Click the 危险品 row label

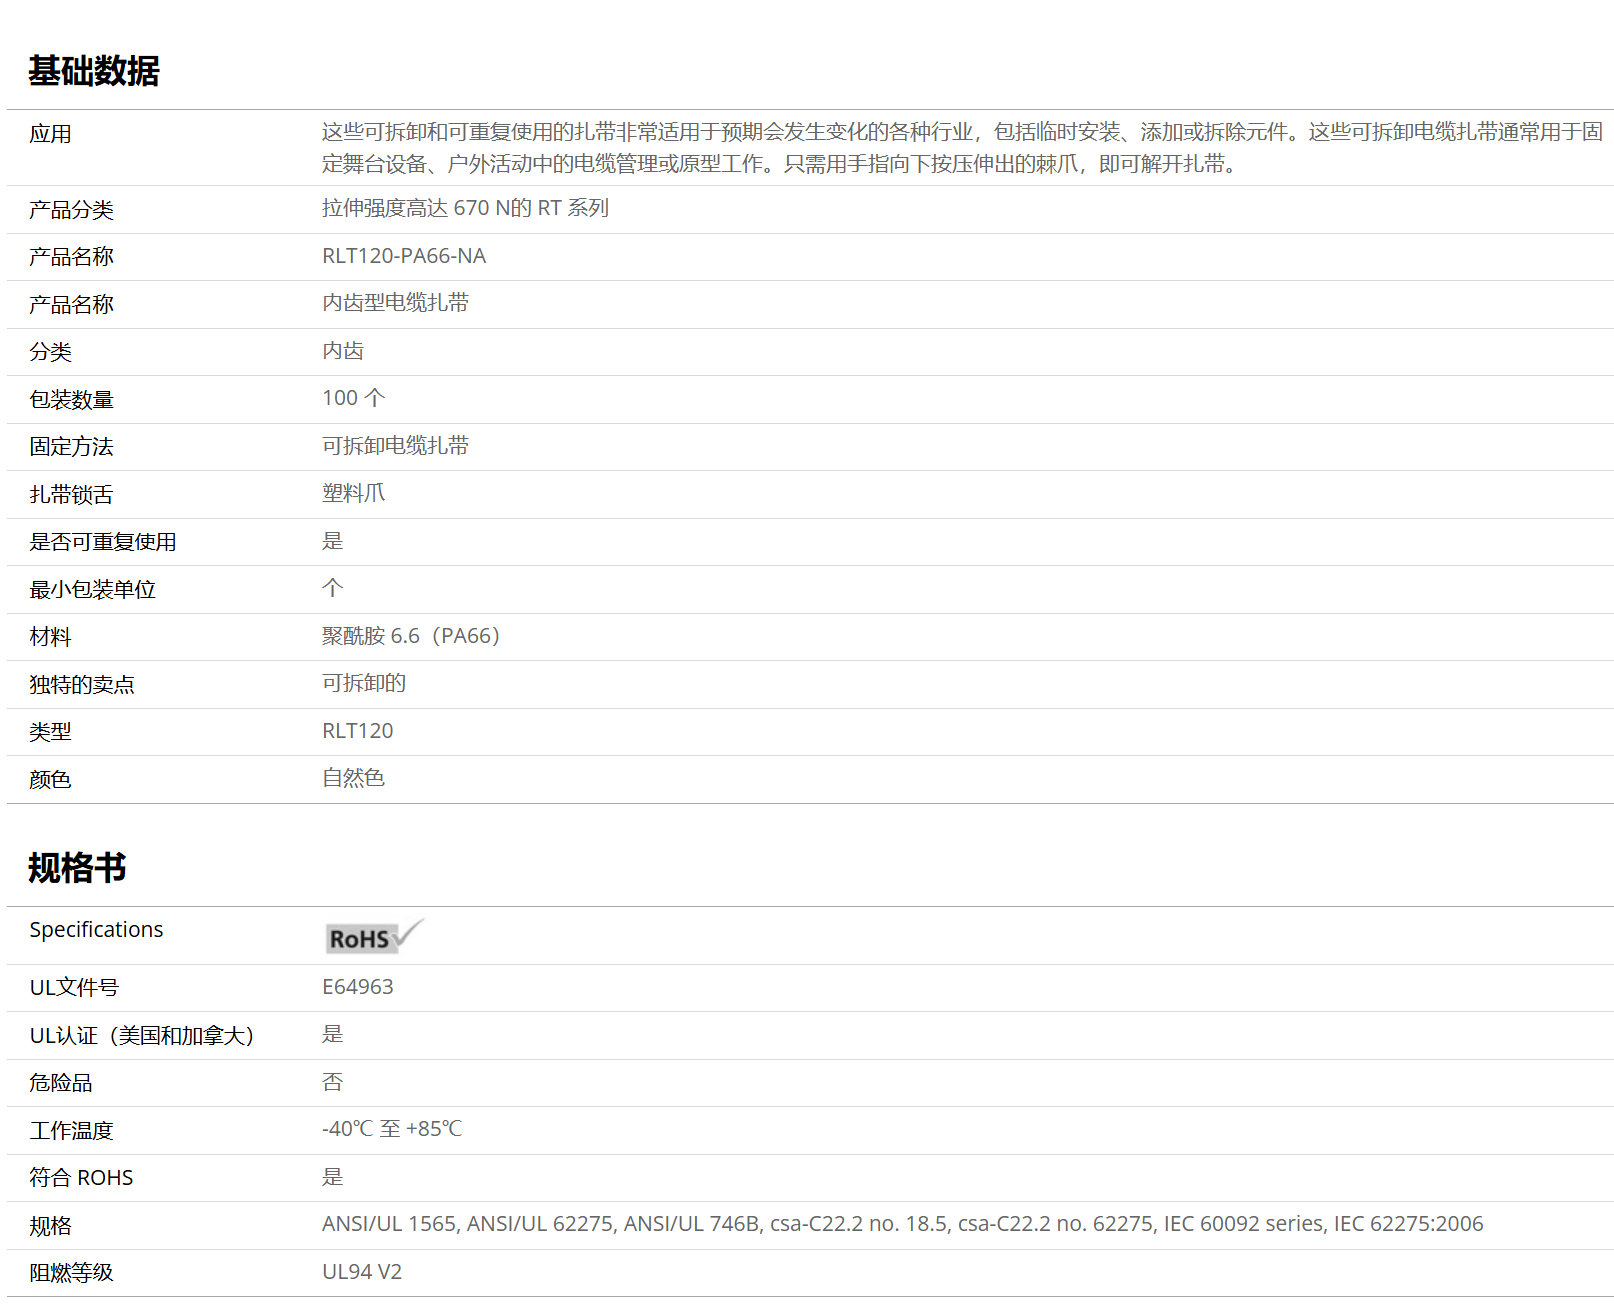pos(60,1083)
